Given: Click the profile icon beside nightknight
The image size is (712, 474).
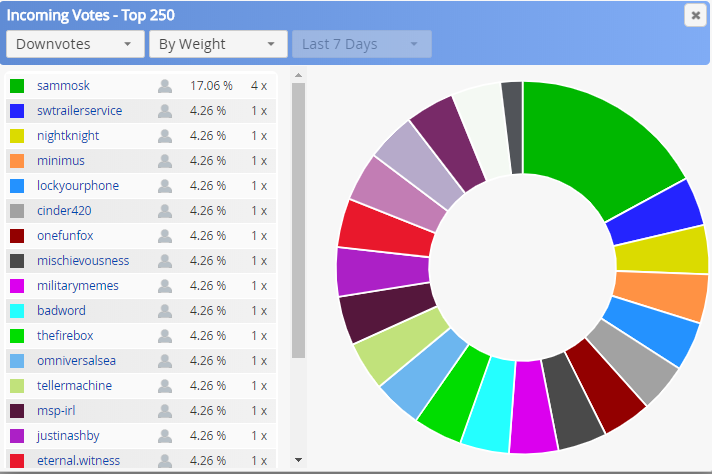Looking at the screenshot, I should (x=165, y=136).
